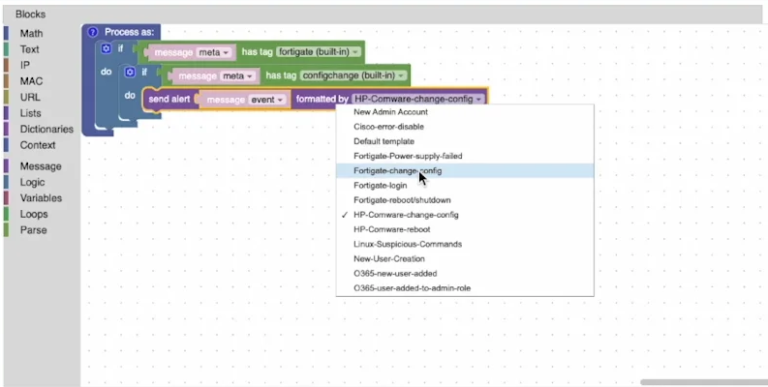Open the Loops blocks category

[x=34, y=214]
